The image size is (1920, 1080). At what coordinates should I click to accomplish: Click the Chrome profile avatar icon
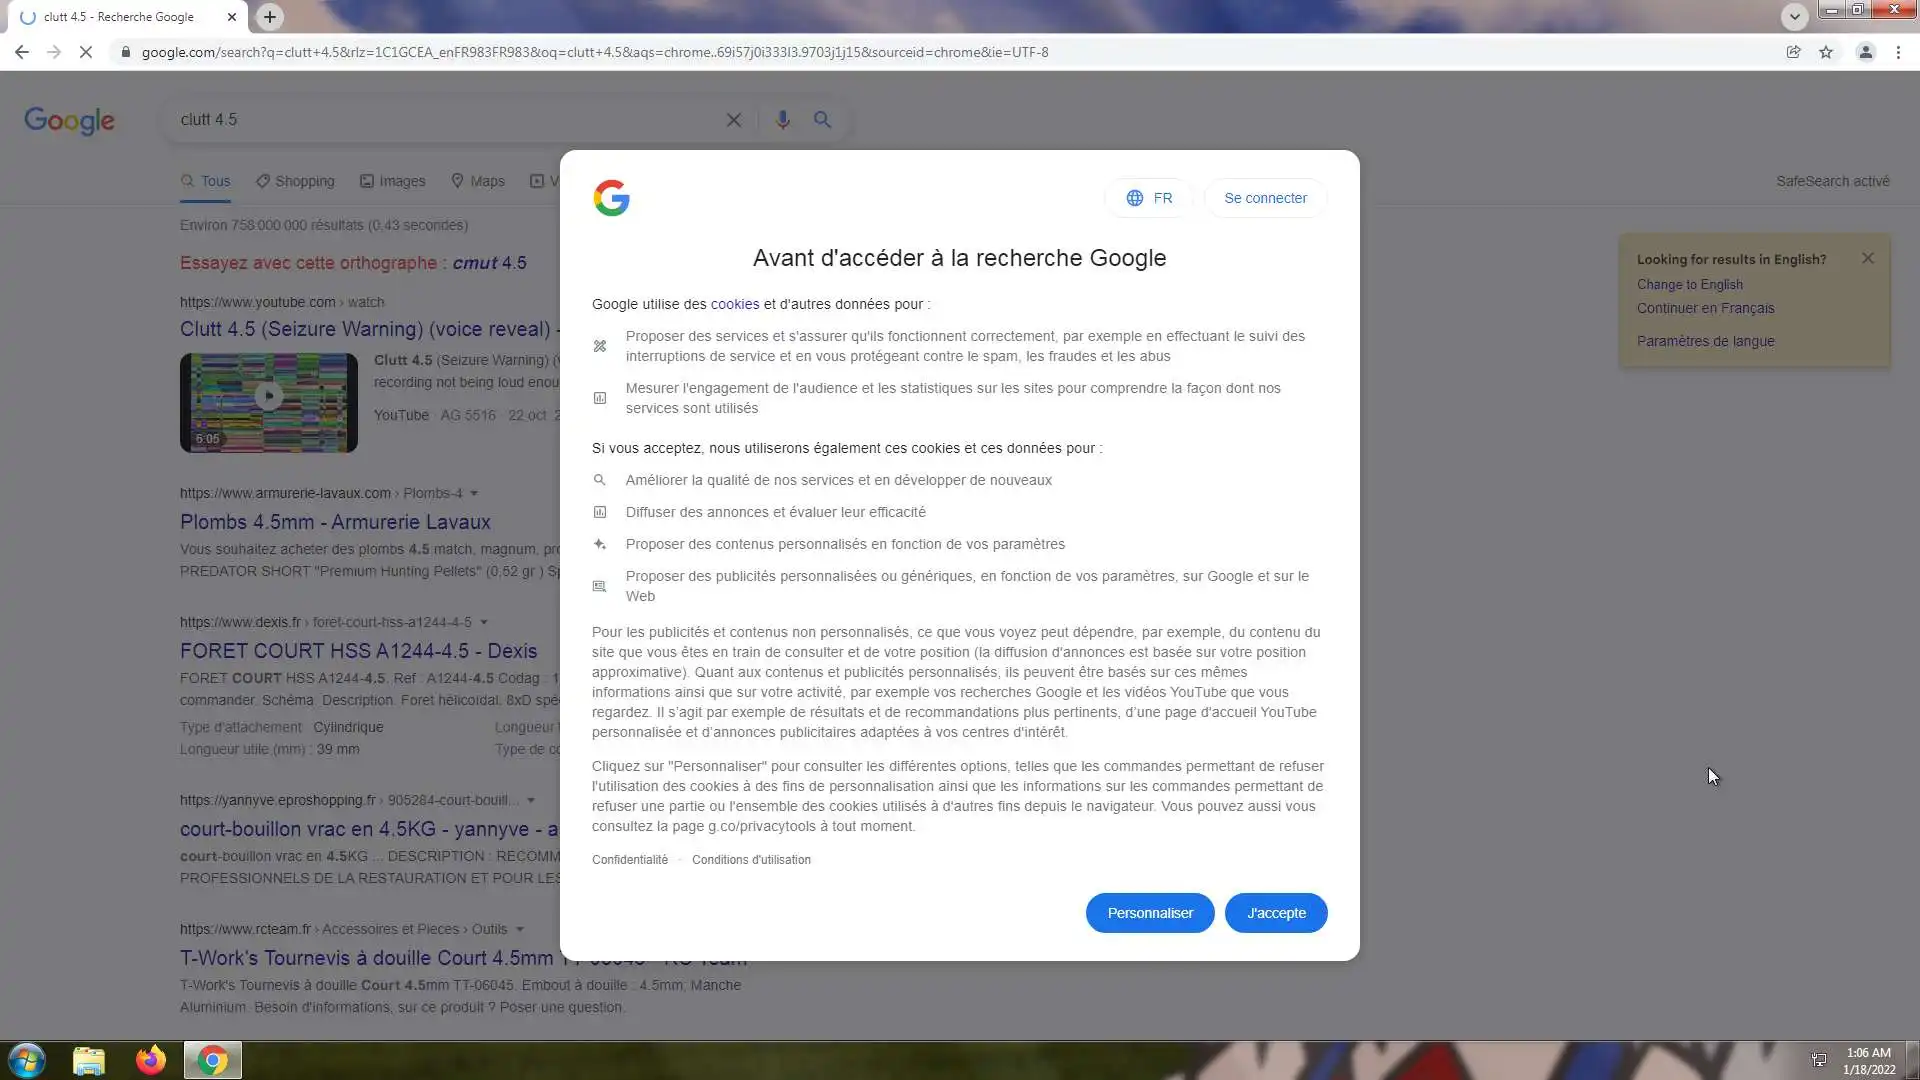point(1865,52)
